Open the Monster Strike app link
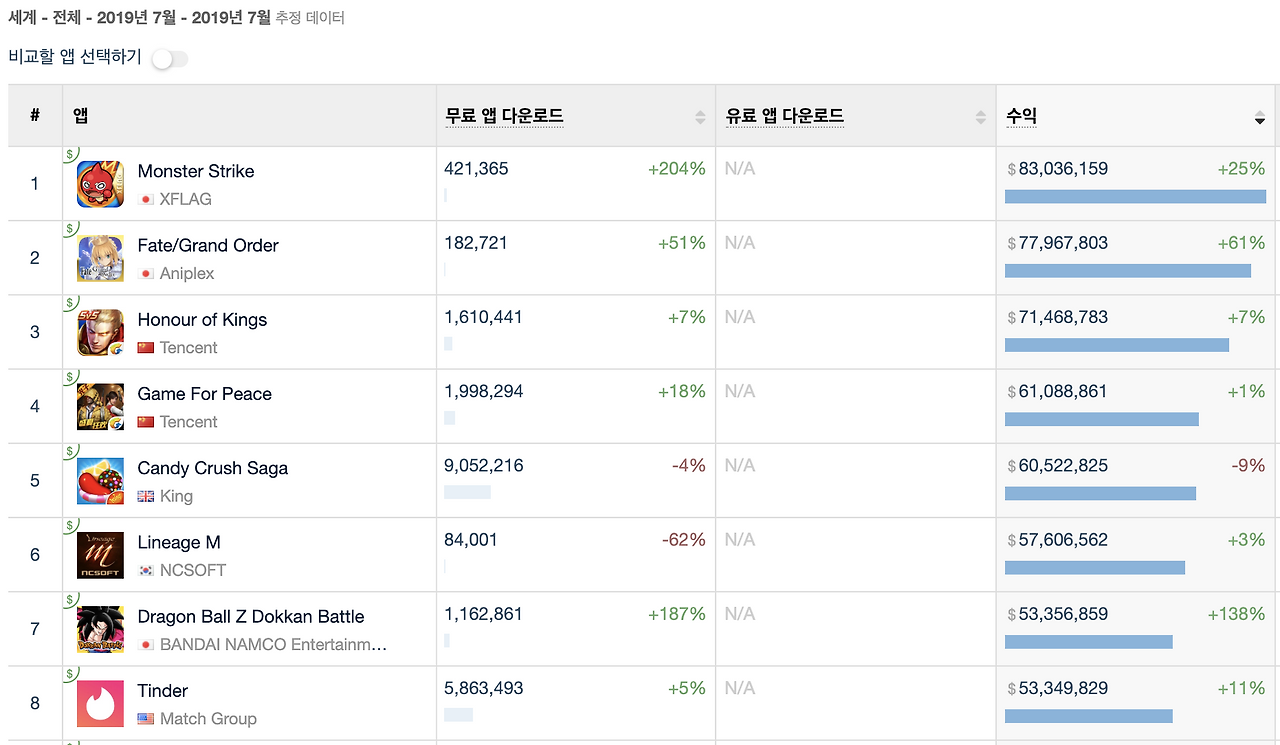The height and width of the screenshot is (745, 1280). coord(196,171)
